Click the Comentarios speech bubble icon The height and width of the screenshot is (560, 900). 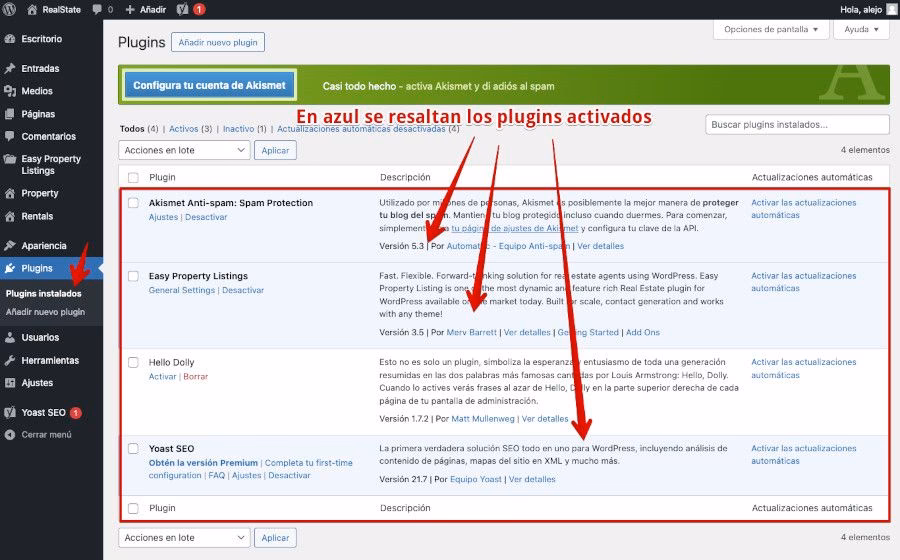pyautogui.click(x=10, y=136)
